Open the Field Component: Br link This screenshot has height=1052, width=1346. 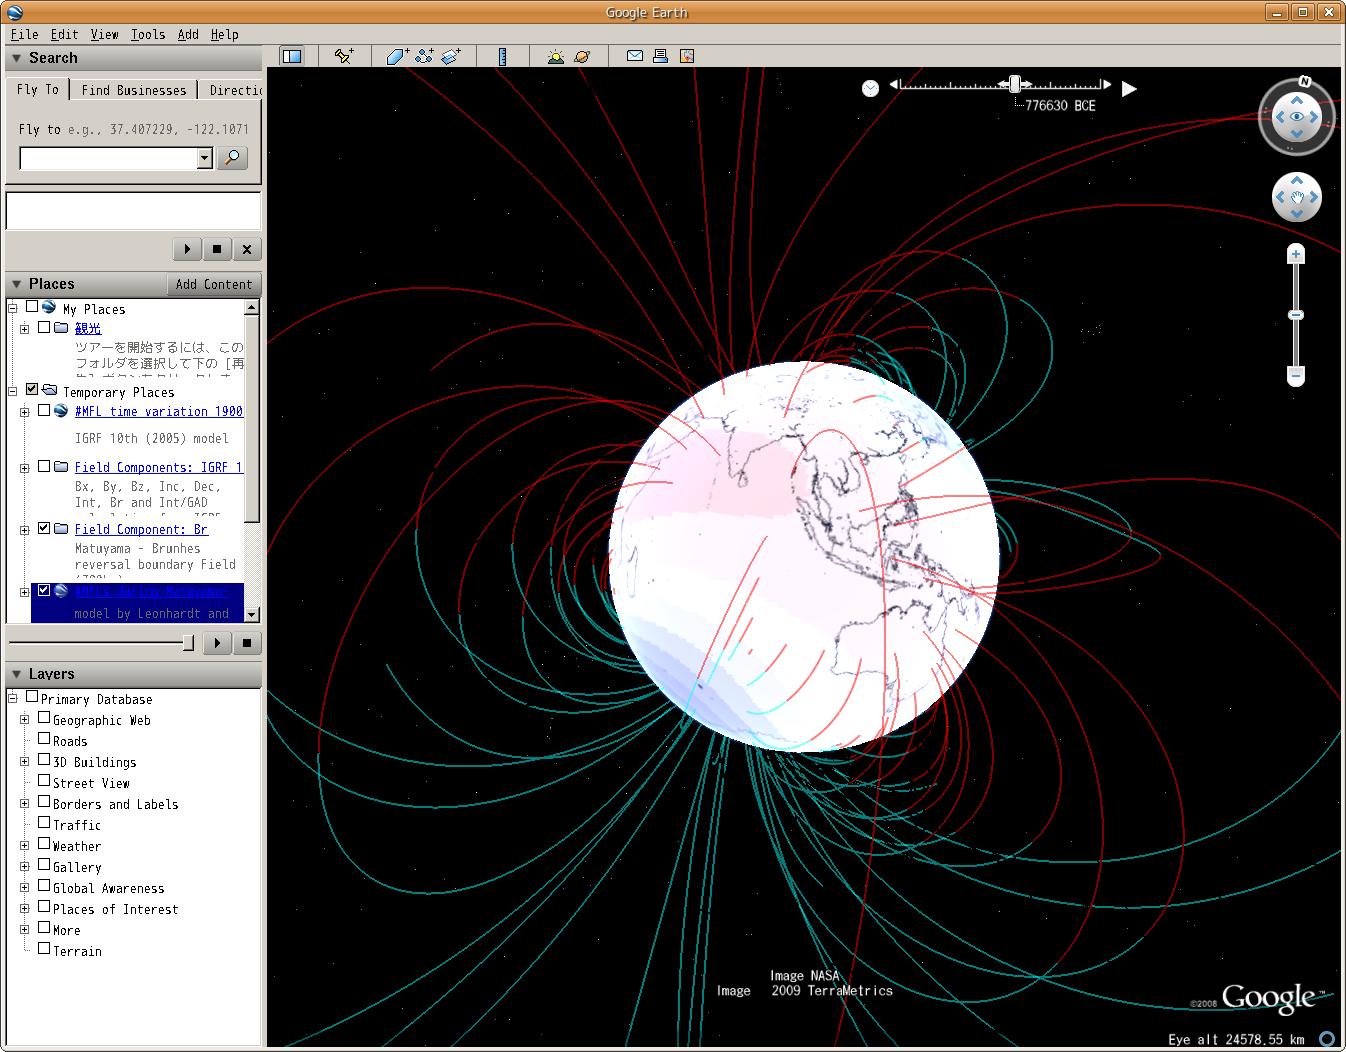(x=141, y=529)
